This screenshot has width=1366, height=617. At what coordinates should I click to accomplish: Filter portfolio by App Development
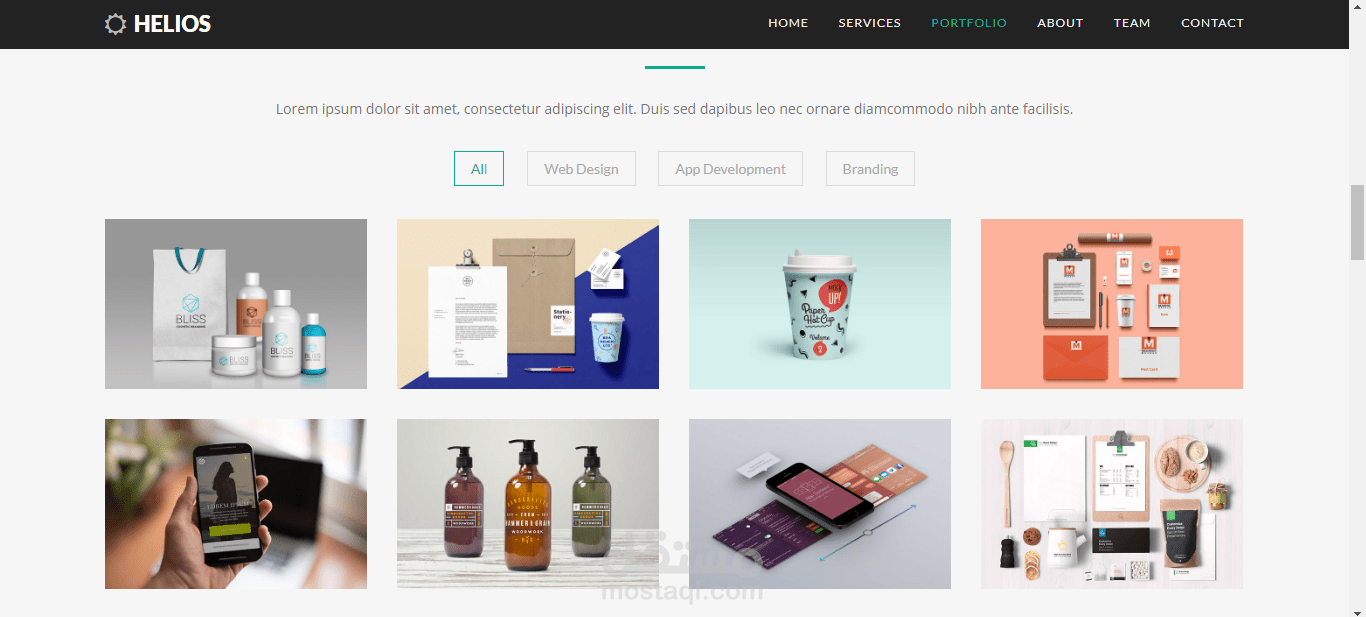pyautogui.click(x=730, y=169)
